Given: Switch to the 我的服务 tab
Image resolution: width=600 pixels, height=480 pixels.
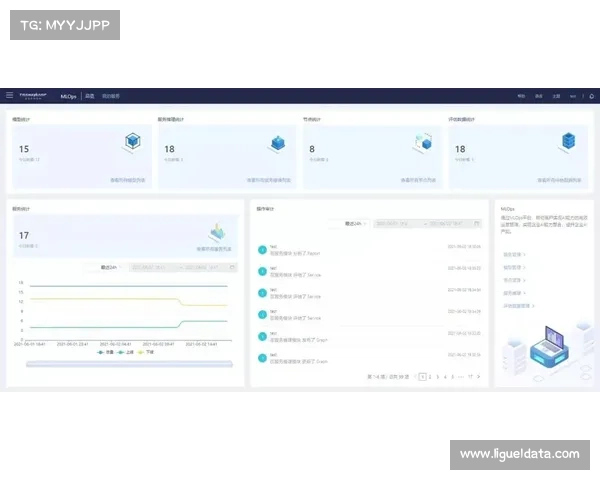Looking at the screenshot, I should (x=111, y=96).
